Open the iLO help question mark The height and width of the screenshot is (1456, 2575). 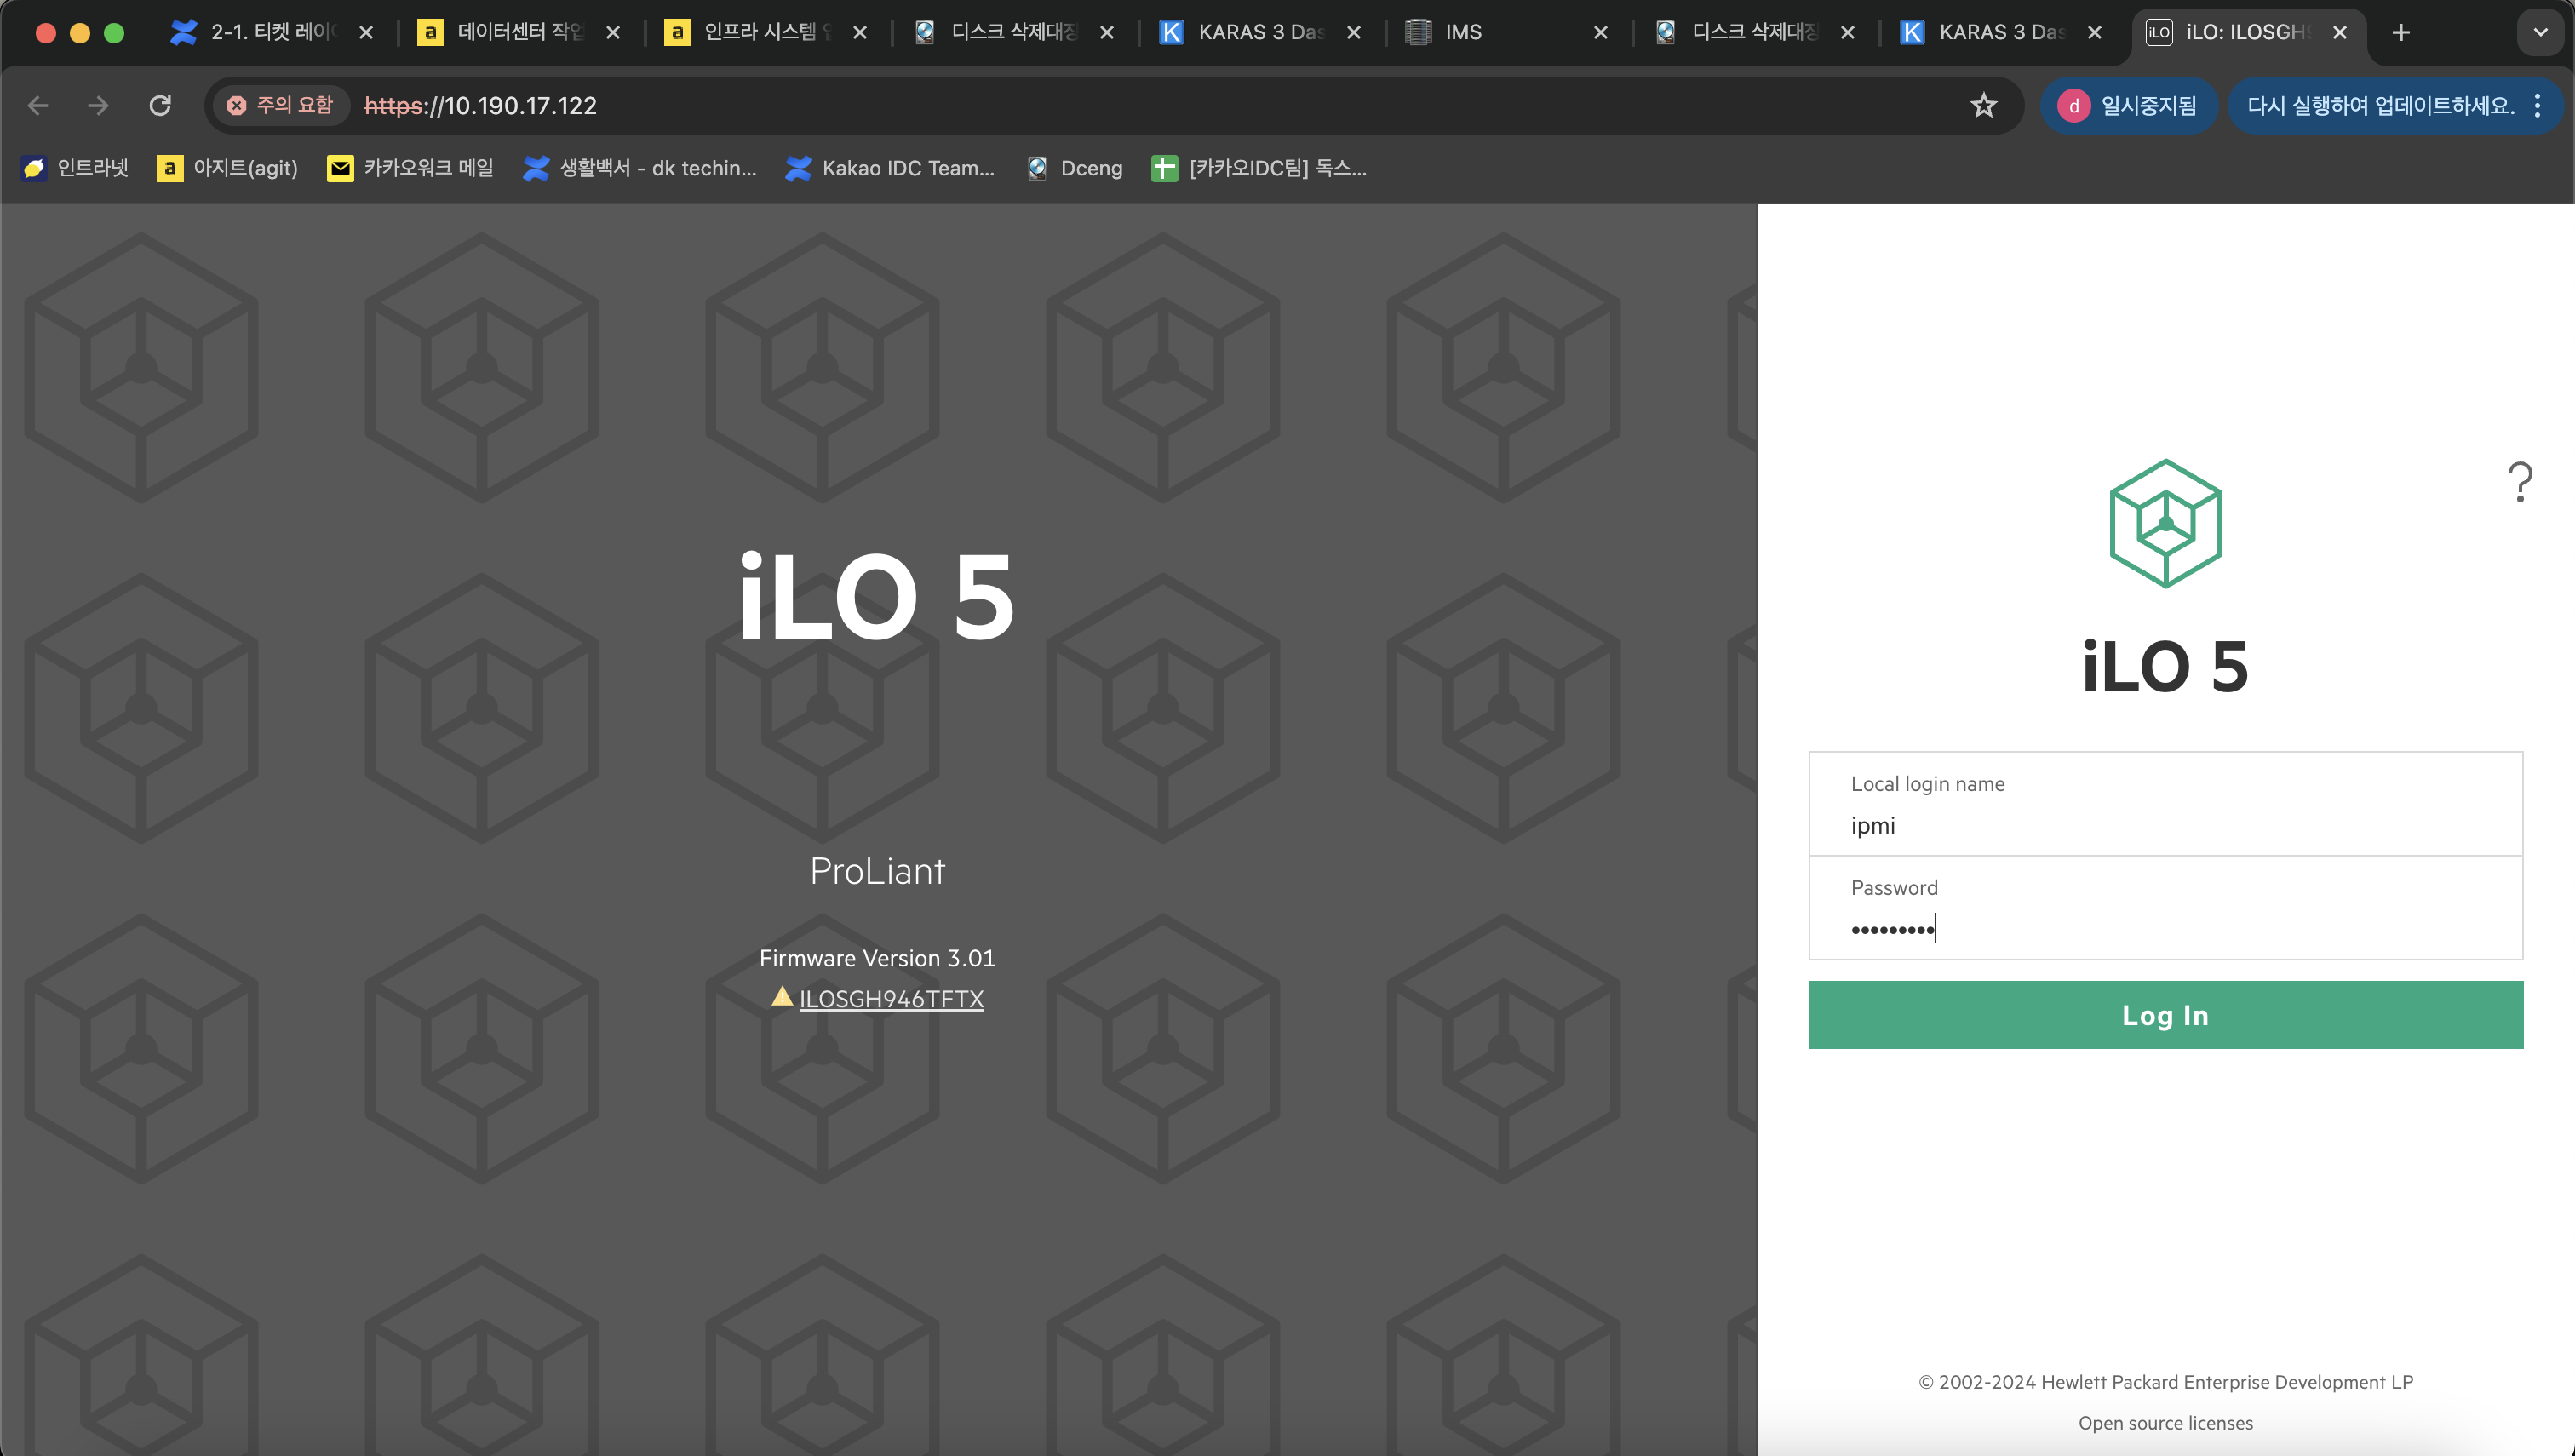coord(2519,482)
